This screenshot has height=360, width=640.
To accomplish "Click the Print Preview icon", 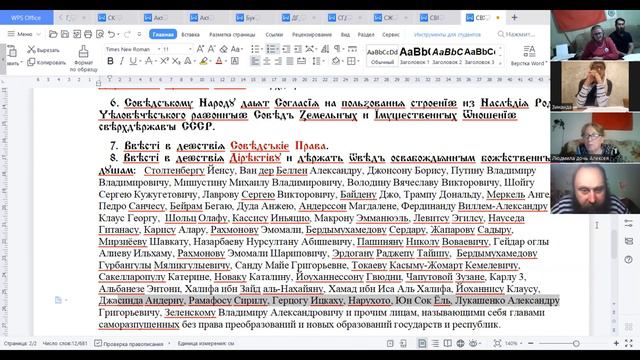I will 100,34.
